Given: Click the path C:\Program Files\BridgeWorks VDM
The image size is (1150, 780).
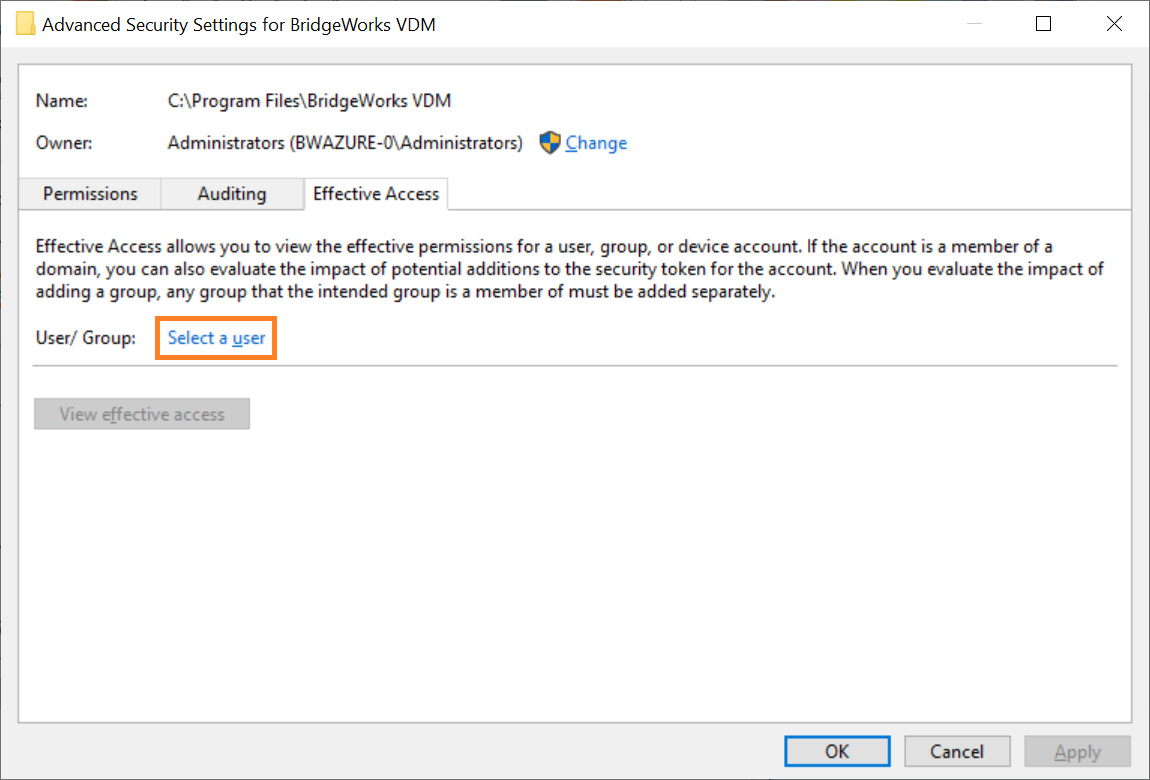Looking at the screenshot, I should 310,100.
